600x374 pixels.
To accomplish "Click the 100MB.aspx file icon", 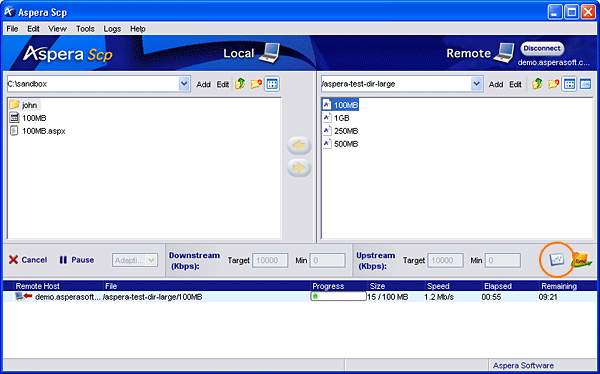I will pos(14,131).
